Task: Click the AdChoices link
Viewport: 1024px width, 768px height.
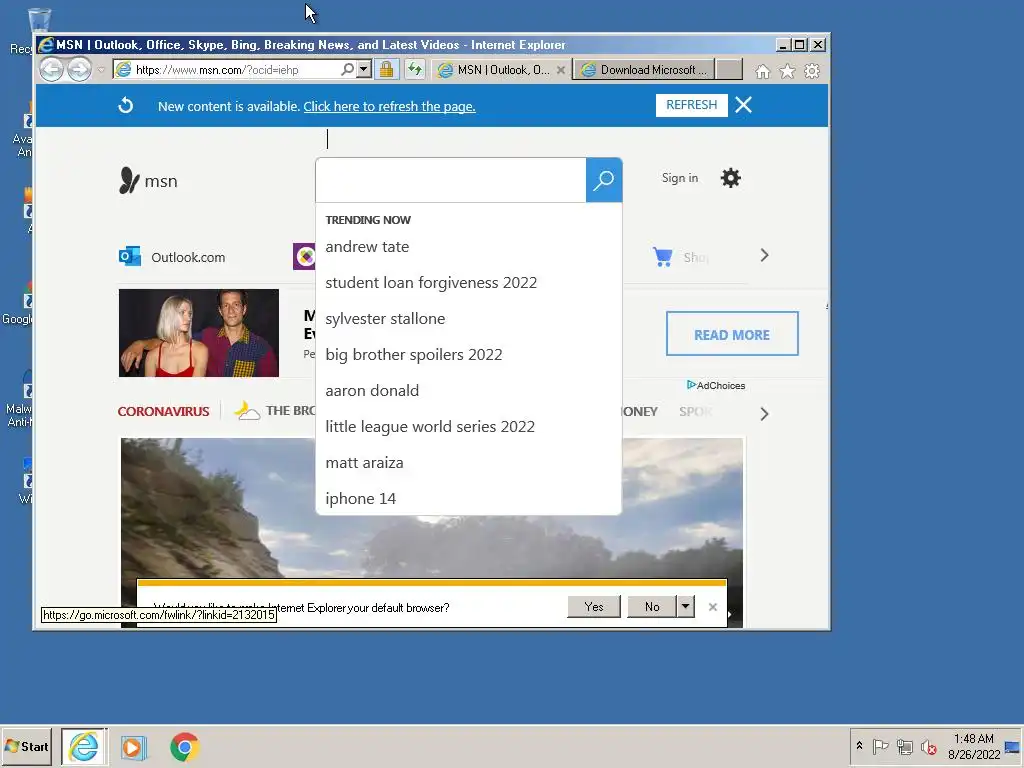Action: coord(716,385)
